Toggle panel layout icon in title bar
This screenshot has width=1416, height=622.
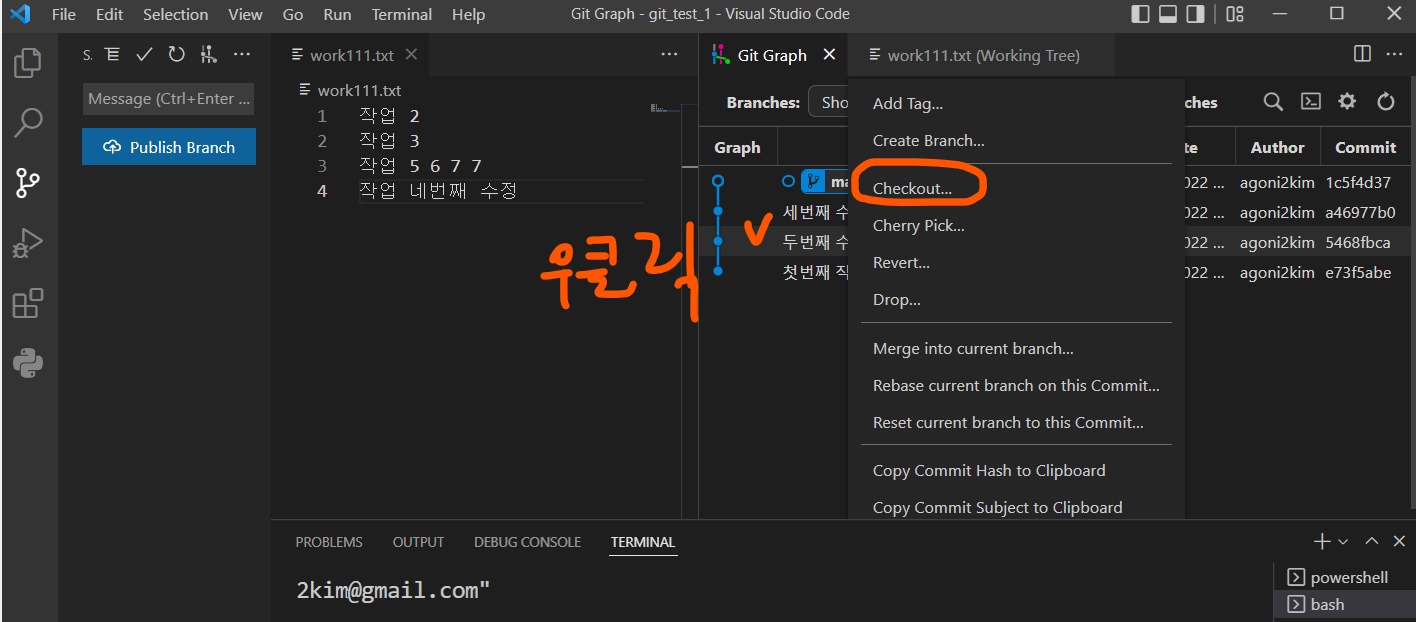point(1168,14)
